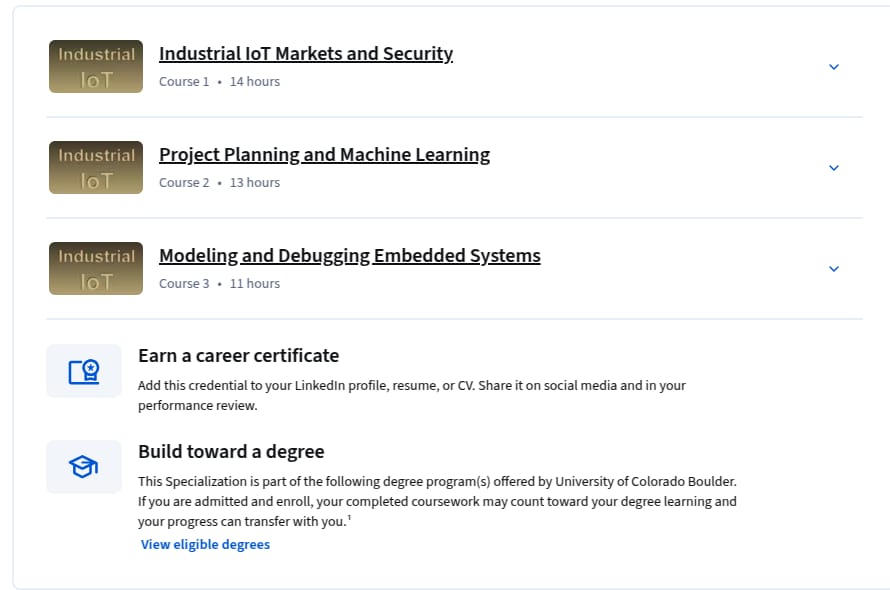Click the career certificate badge icon

84,371
